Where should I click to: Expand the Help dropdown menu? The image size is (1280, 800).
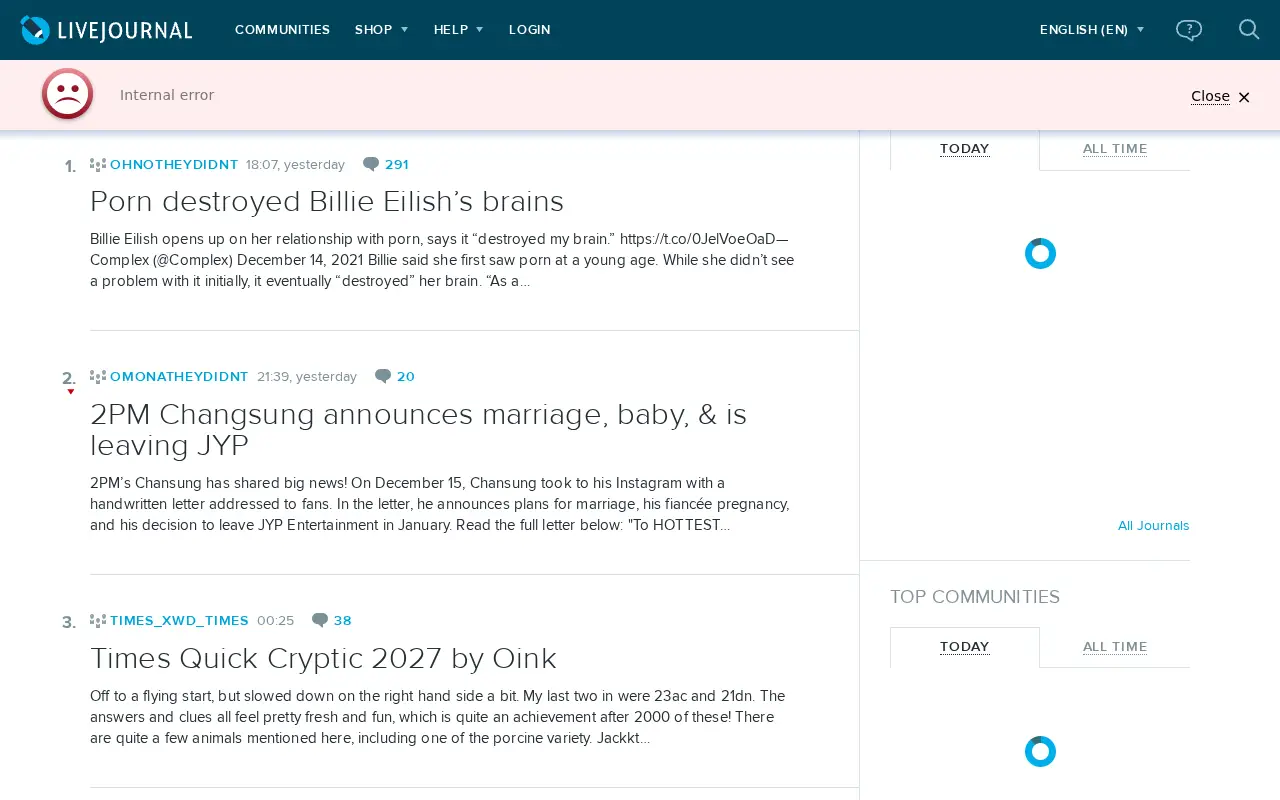click(x=458, y=30)
